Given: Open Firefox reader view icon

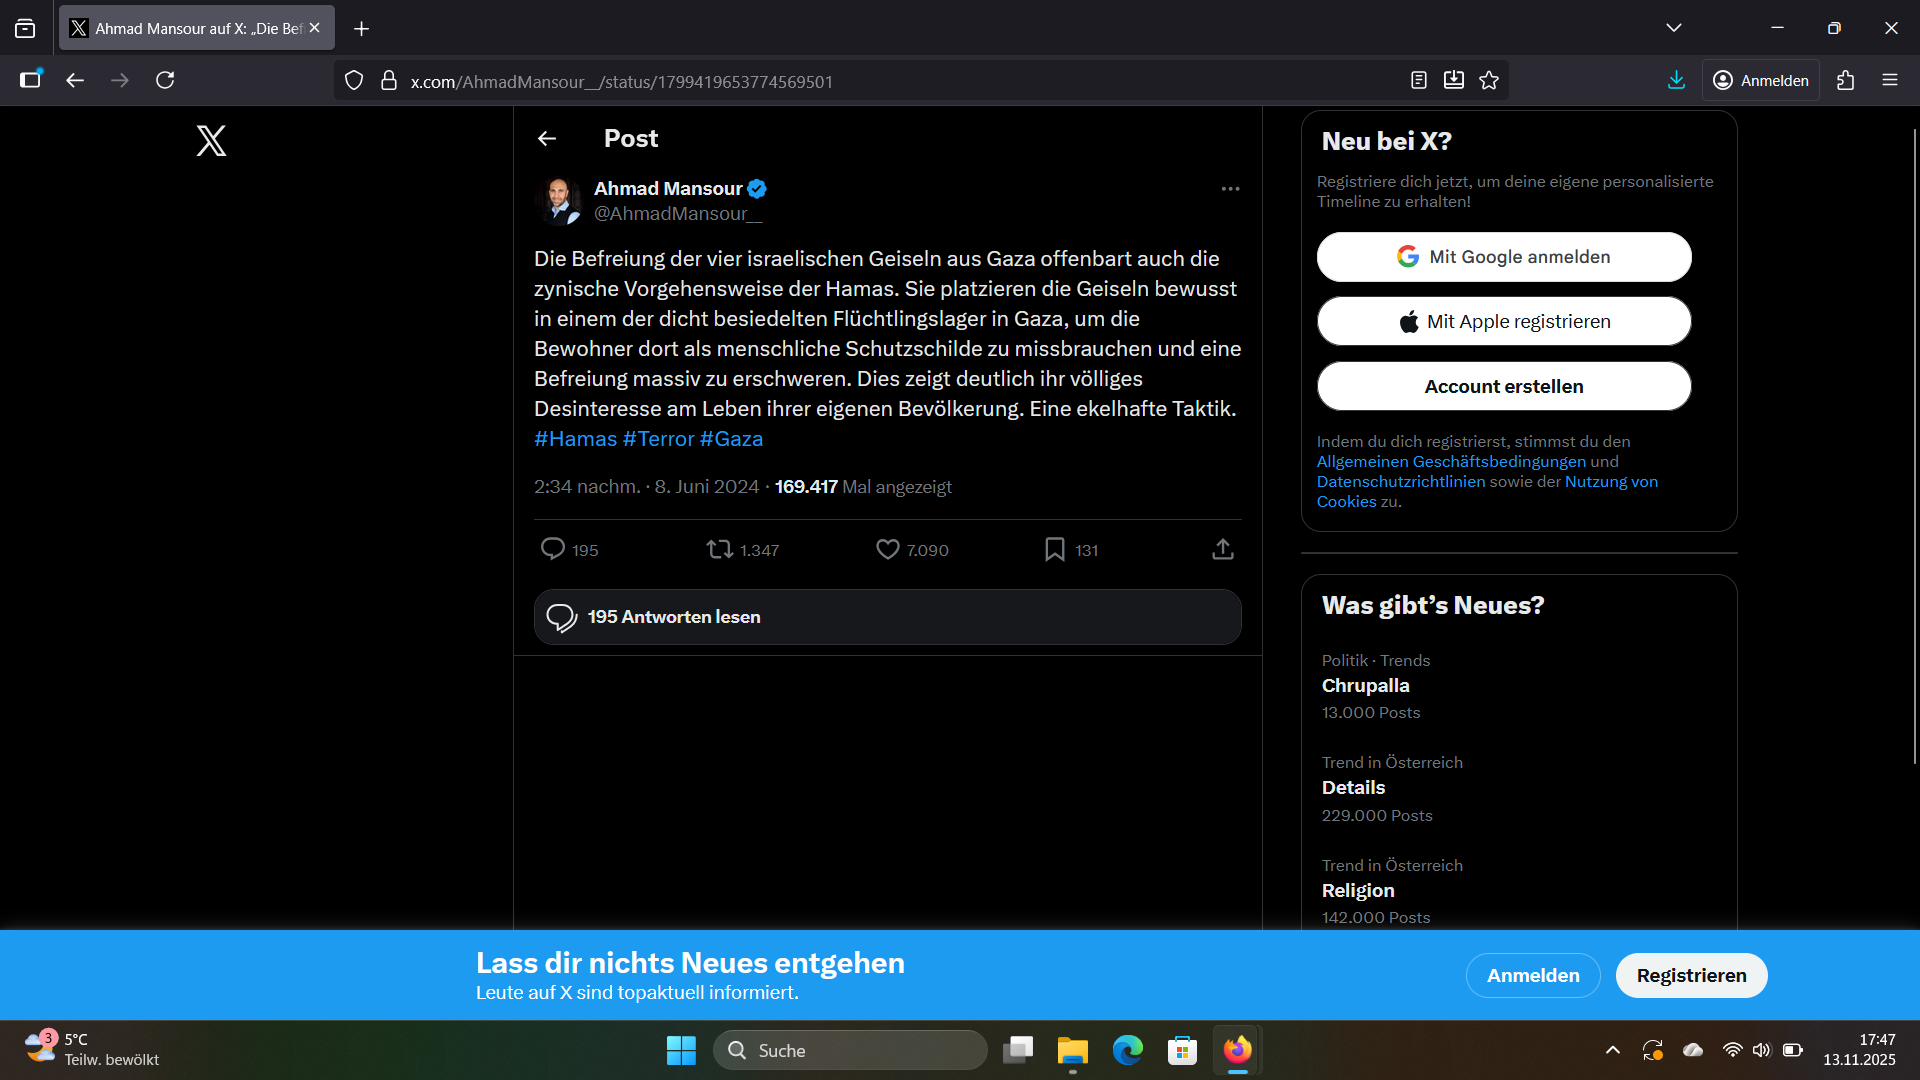Looking at the screenshot, I should pyautogui.click(x=1418, y=81).
